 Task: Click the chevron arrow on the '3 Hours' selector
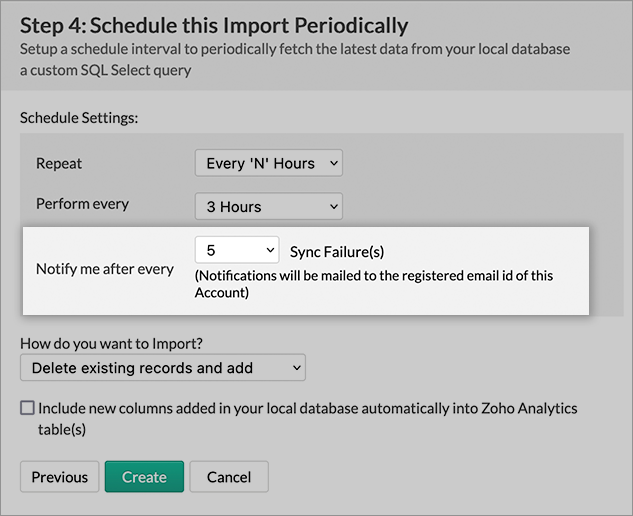(x=333, y=207)
